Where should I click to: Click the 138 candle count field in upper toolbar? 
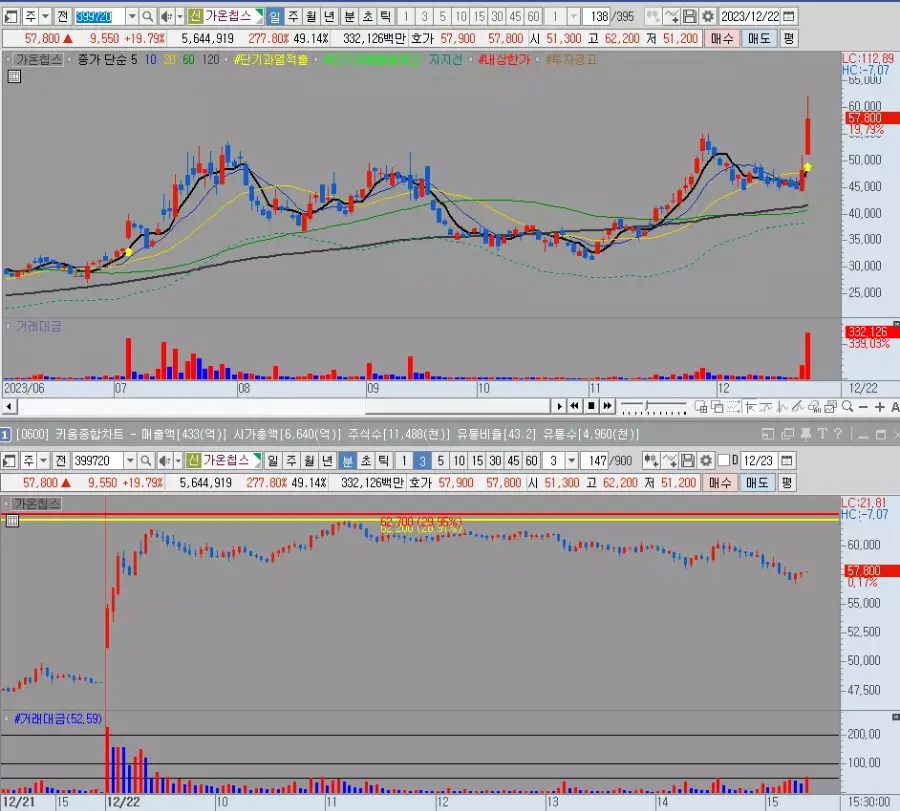[598, 16]
